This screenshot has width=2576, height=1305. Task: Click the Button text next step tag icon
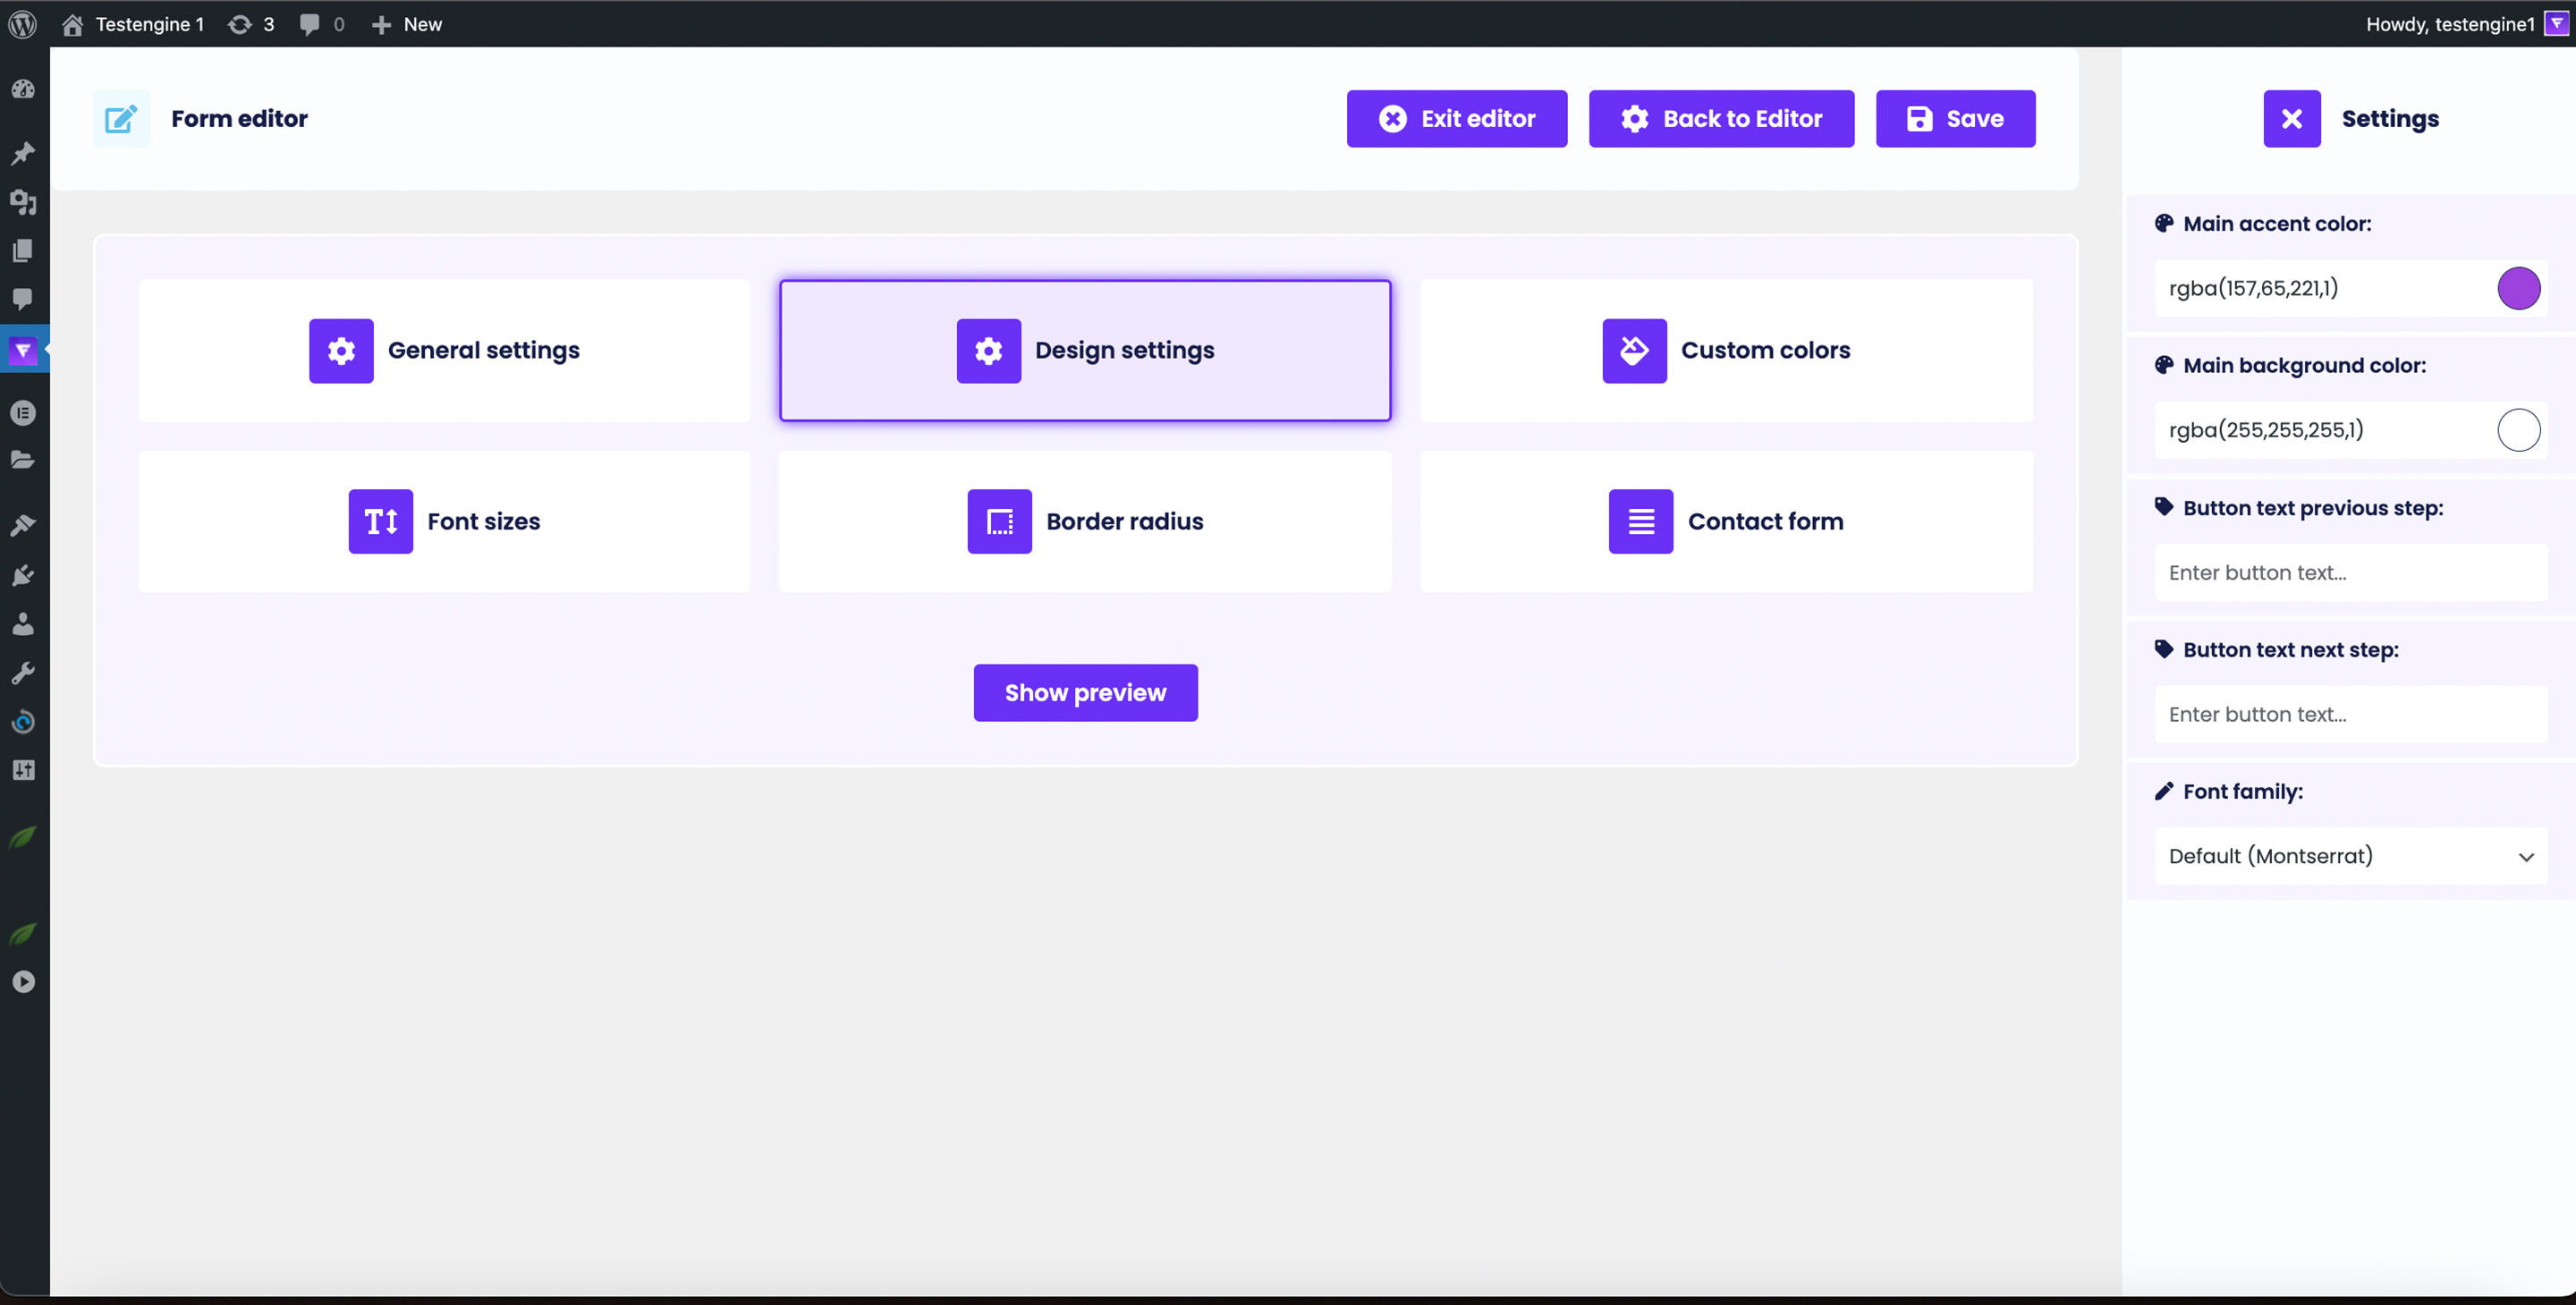(2164, 650)
